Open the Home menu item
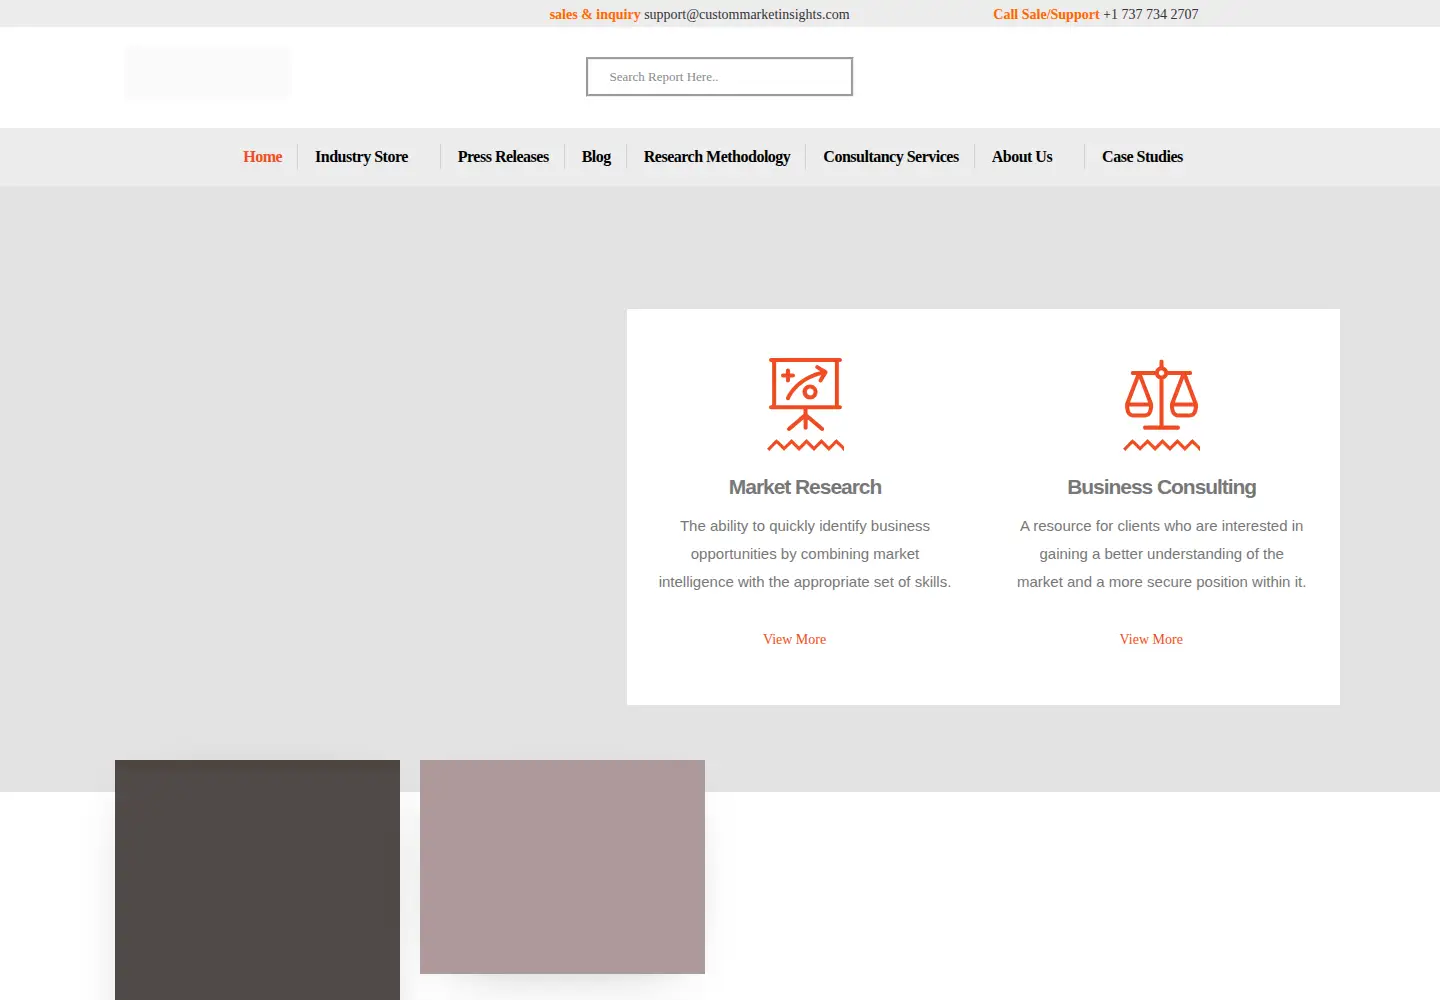This screenshot has width=1440, height=1000. coord(263,157)
